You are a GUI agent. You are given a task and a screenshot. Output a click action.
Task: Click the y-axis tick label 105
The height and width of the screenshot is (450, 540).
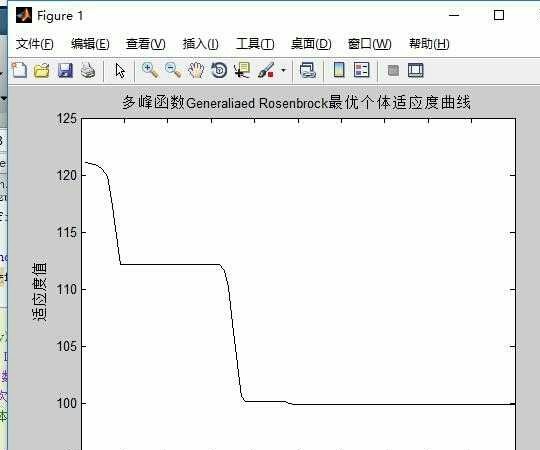pos(67,346)
